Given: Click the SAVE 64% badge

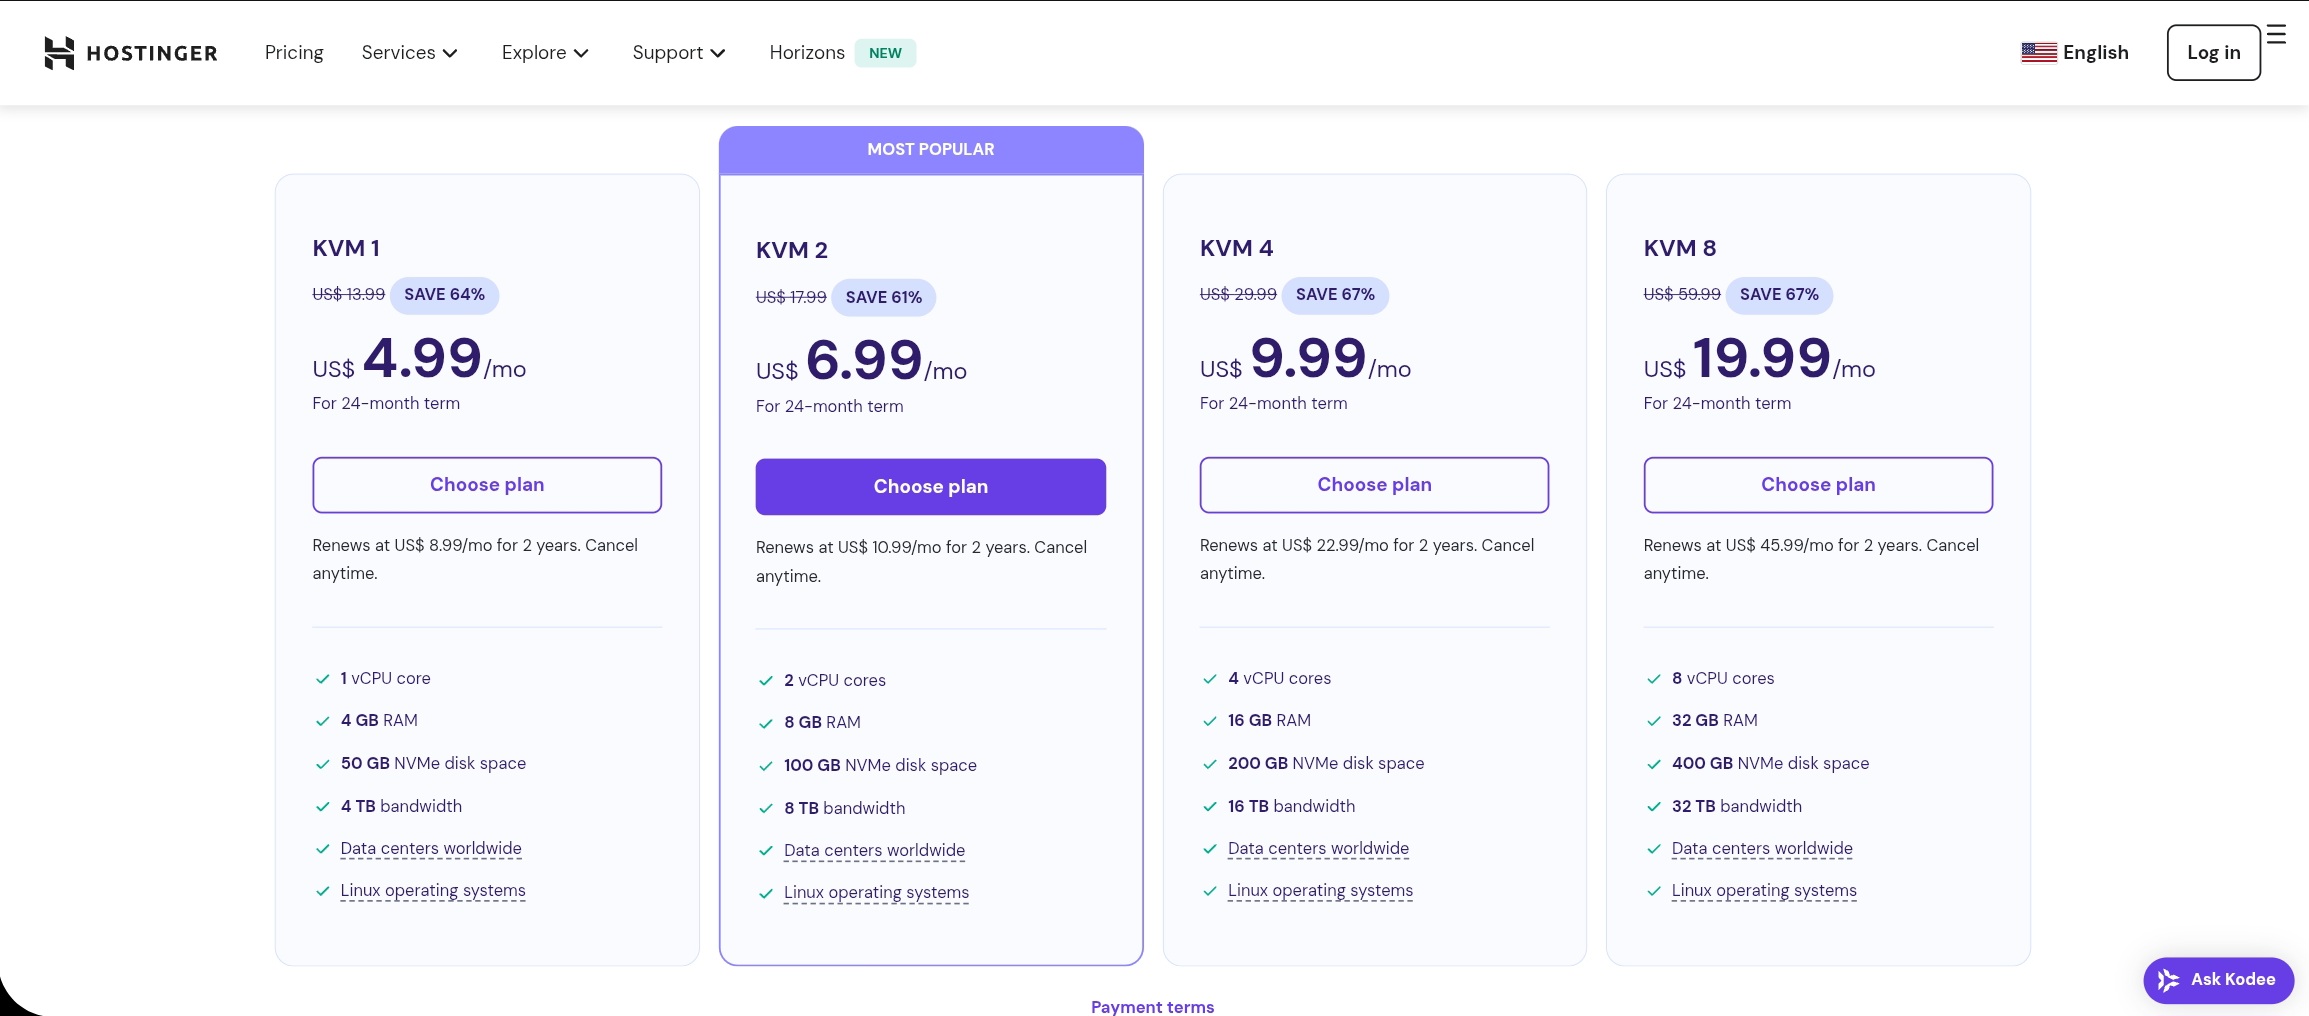Looking at the screenshot, I should click(444, 295).
